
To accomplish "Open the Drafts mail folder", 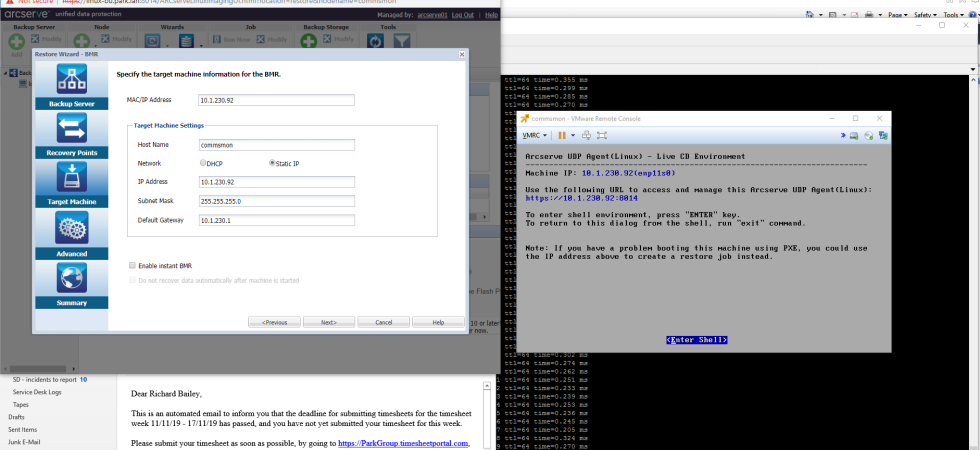I will pyautogui.click(x=17, y=417).
